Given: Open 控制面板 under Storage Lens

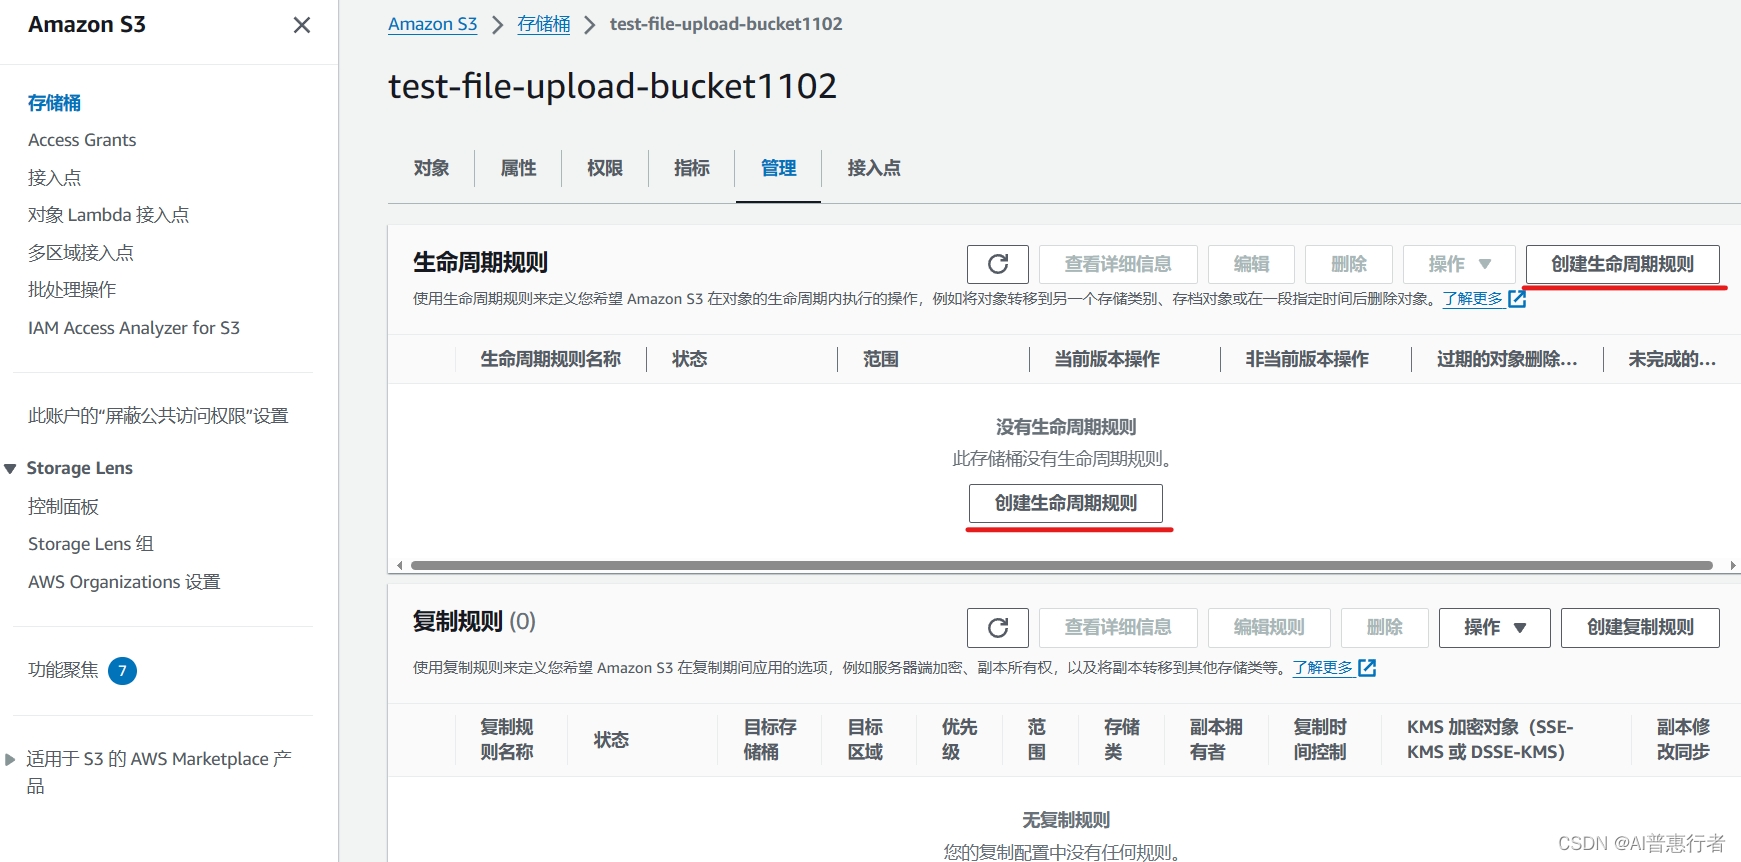Looking at the screenshot, I should click(63, 507).
